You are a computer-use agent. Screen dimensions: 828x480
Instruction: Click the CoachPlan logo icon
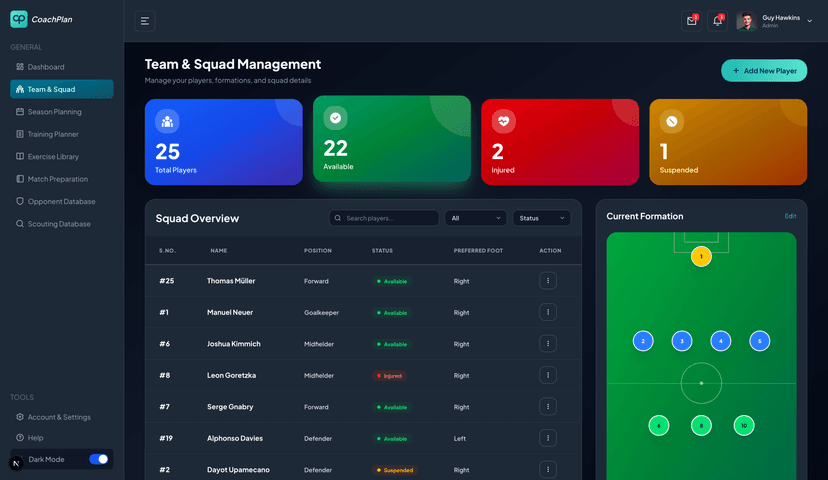19,19
